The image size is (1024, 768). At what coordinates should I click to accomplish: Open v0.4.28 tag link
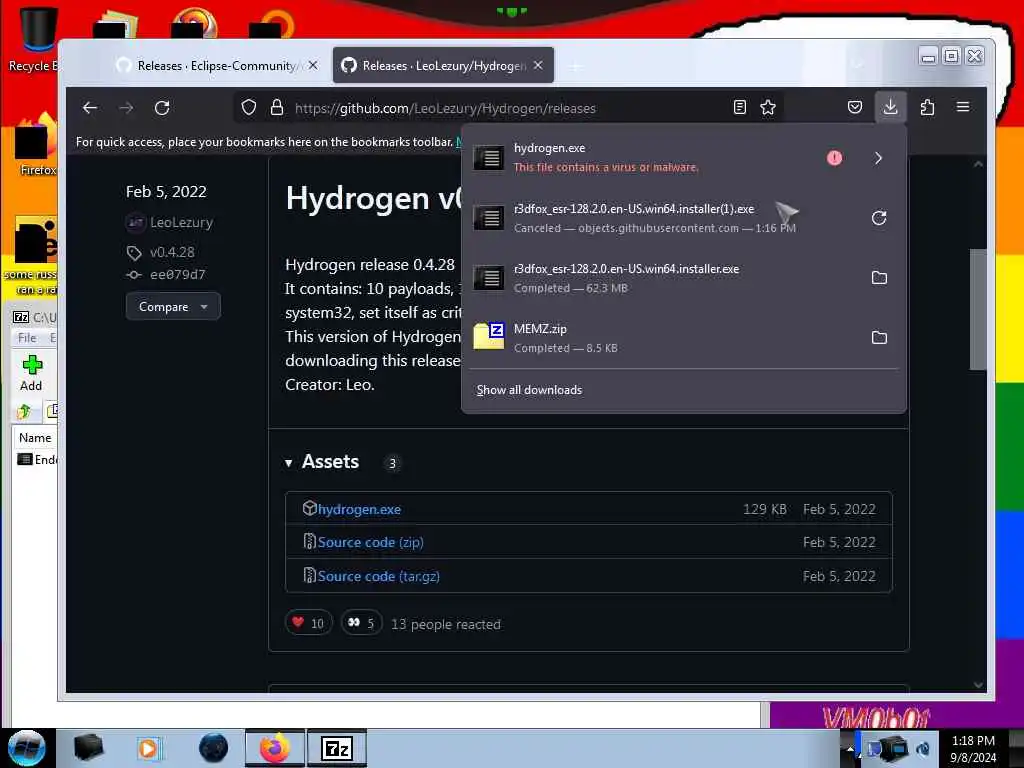click(x=172, y=252)
